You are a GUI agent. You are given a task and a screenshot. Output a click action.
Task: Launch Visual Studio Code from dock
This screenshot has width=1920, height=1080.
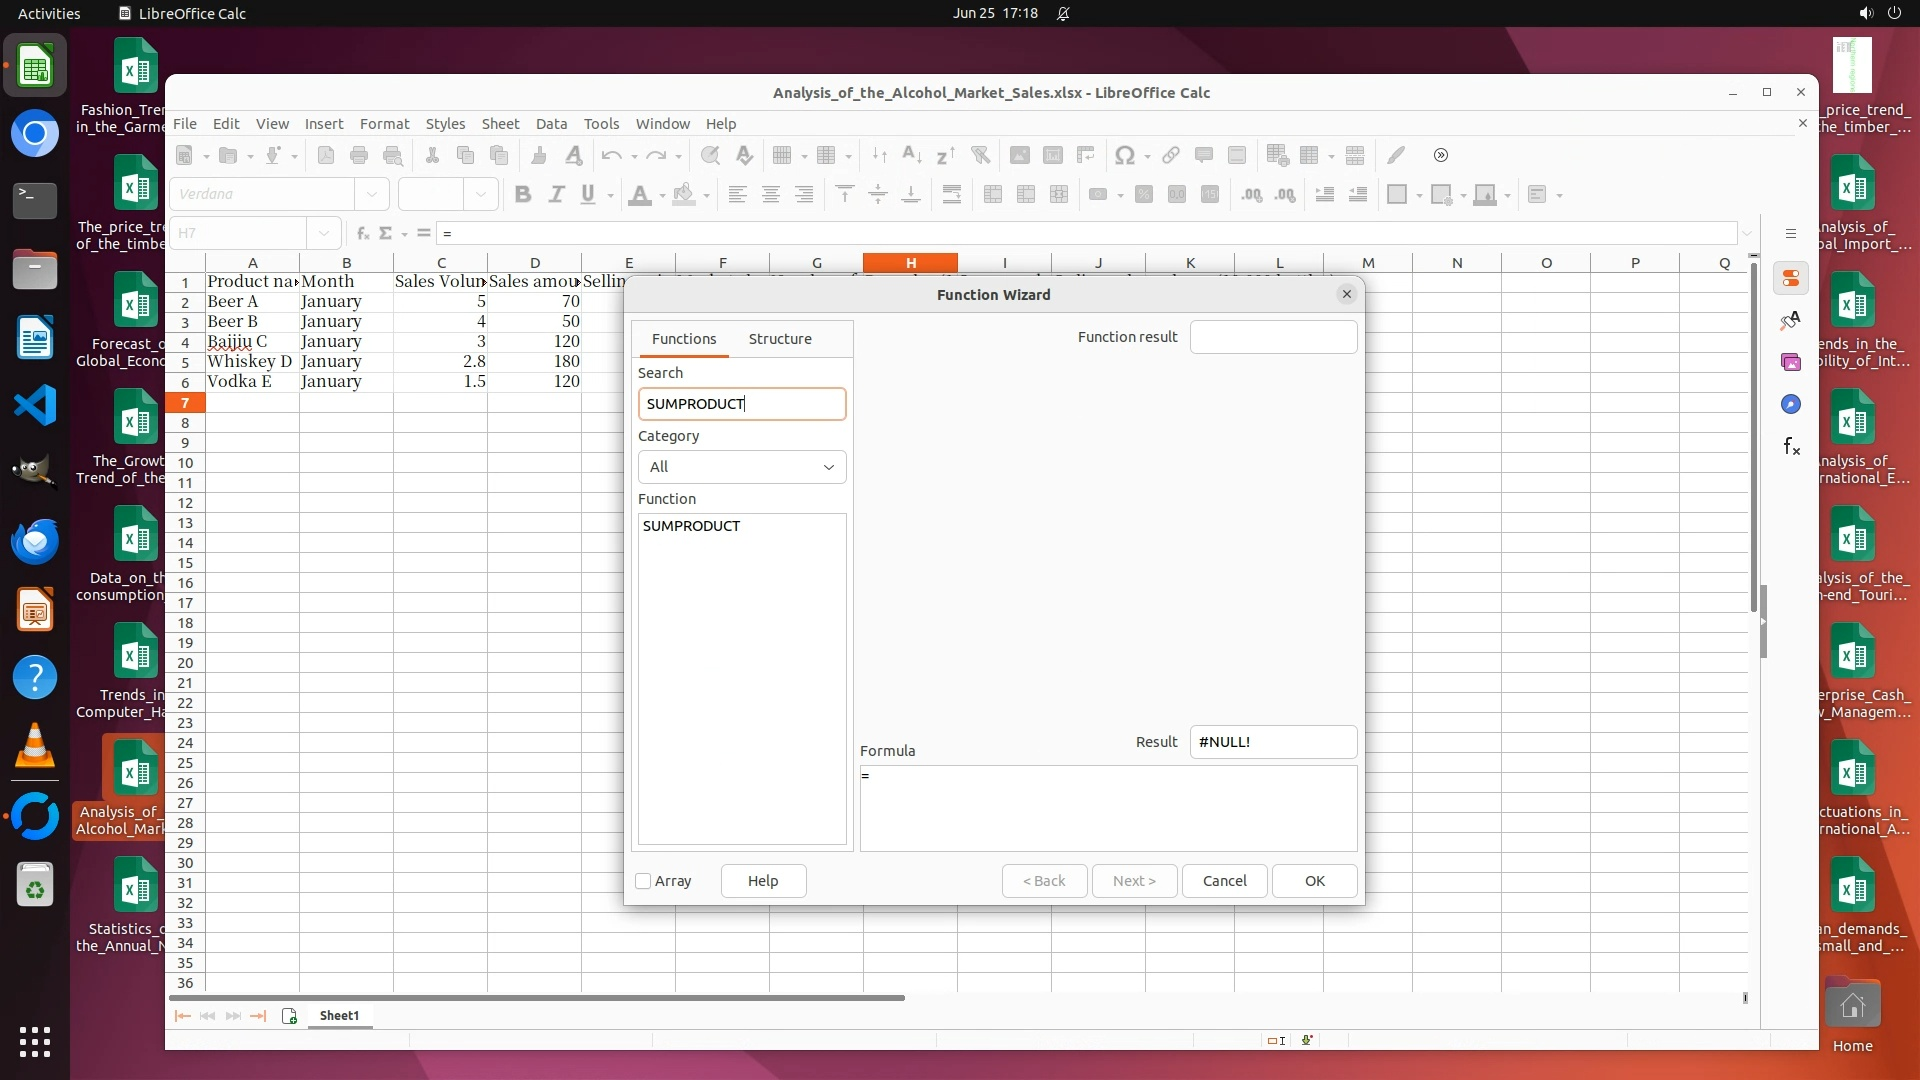coord(35,406)
